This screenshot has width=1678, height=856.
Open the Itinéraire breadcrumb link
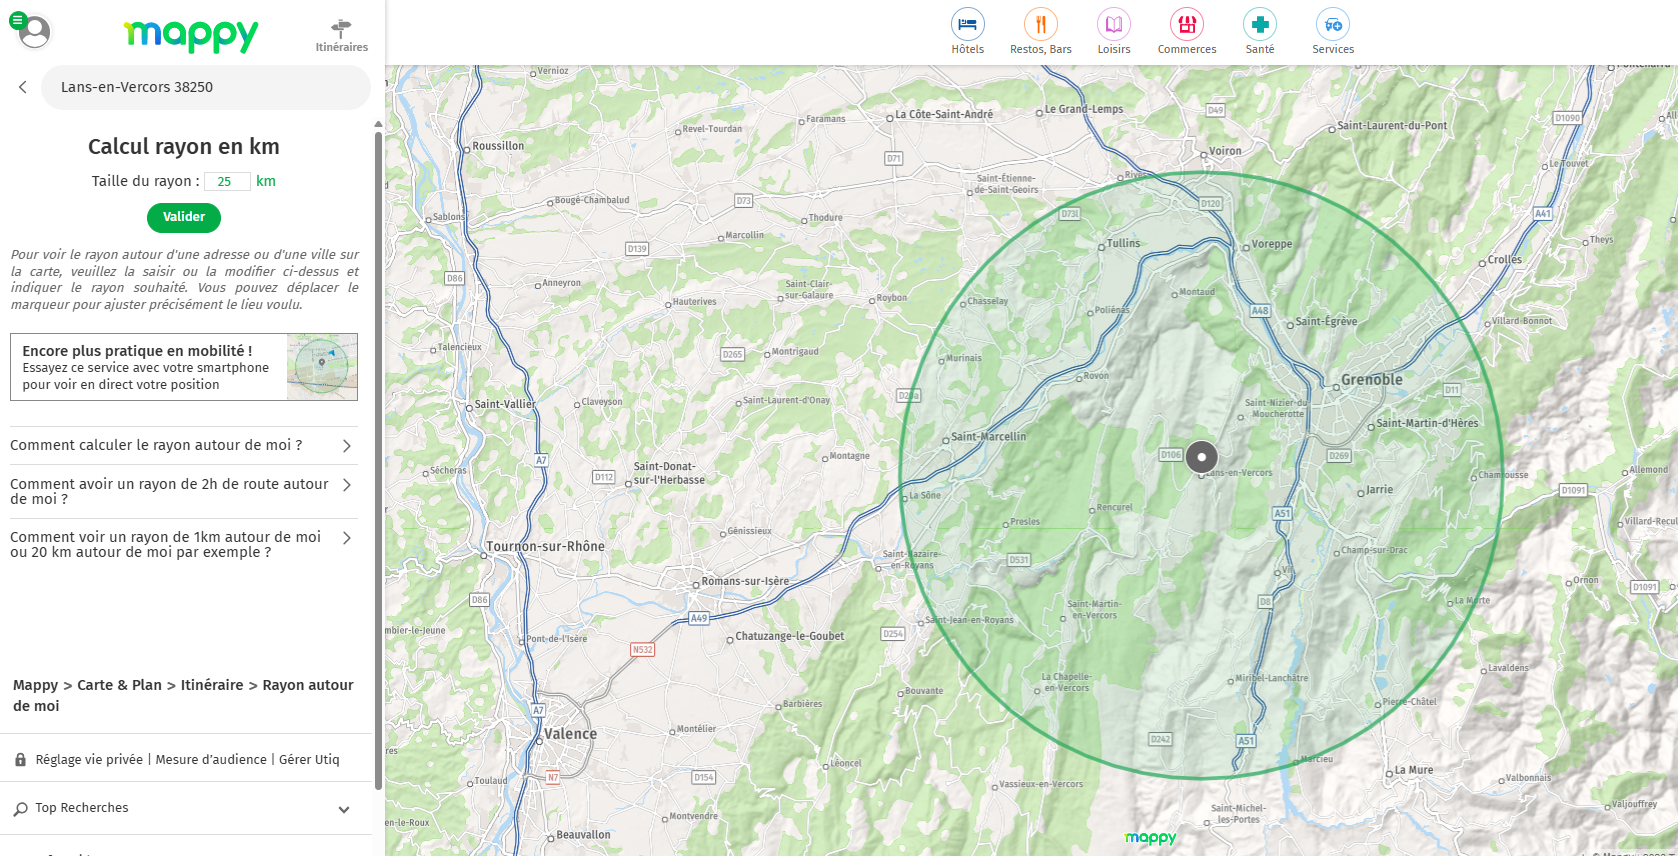point(212,685)
